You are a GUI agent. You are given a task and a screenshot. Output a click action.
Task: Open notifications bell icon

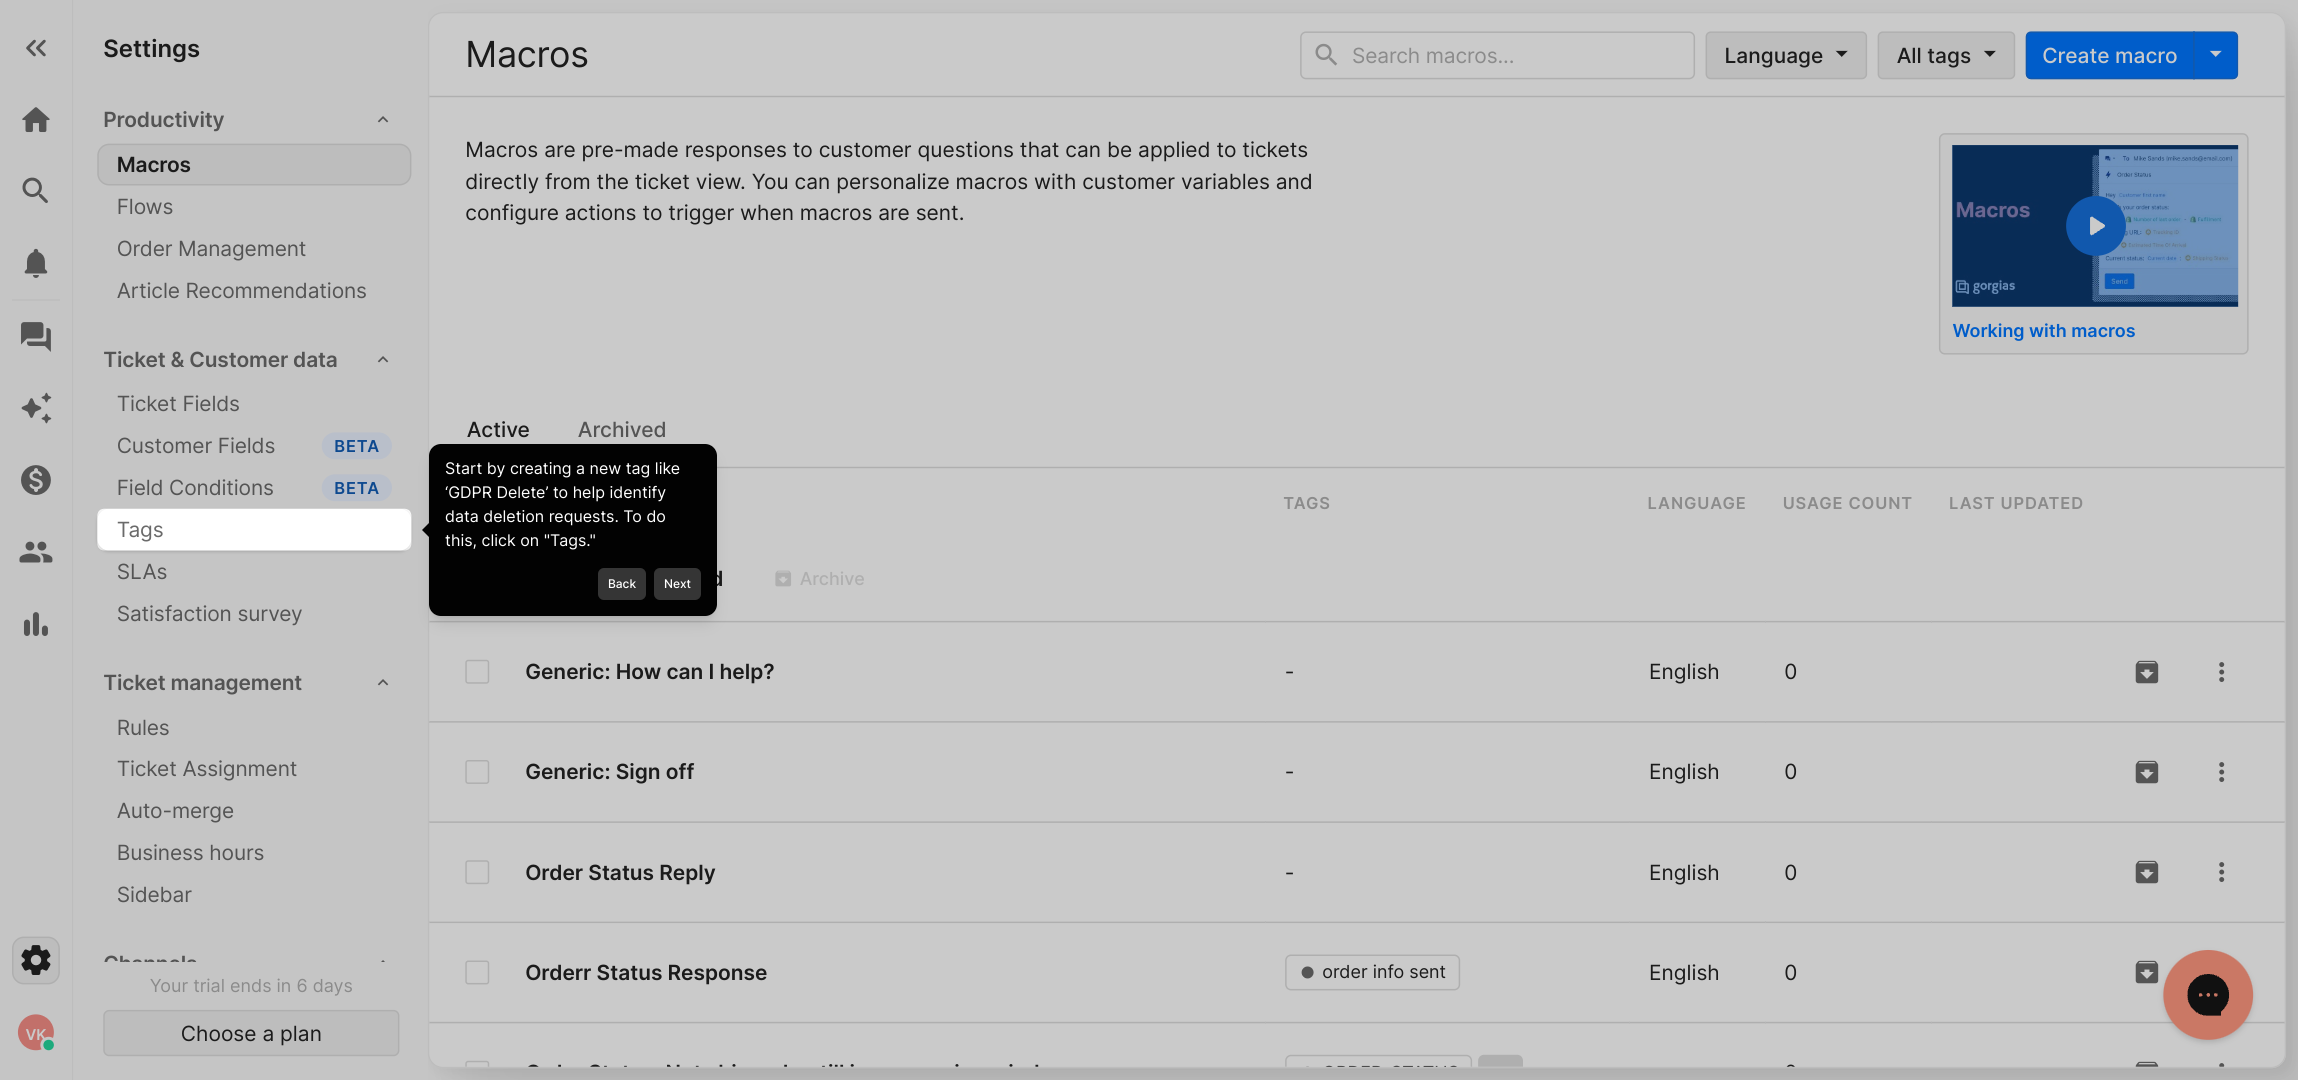pos(36,262)
